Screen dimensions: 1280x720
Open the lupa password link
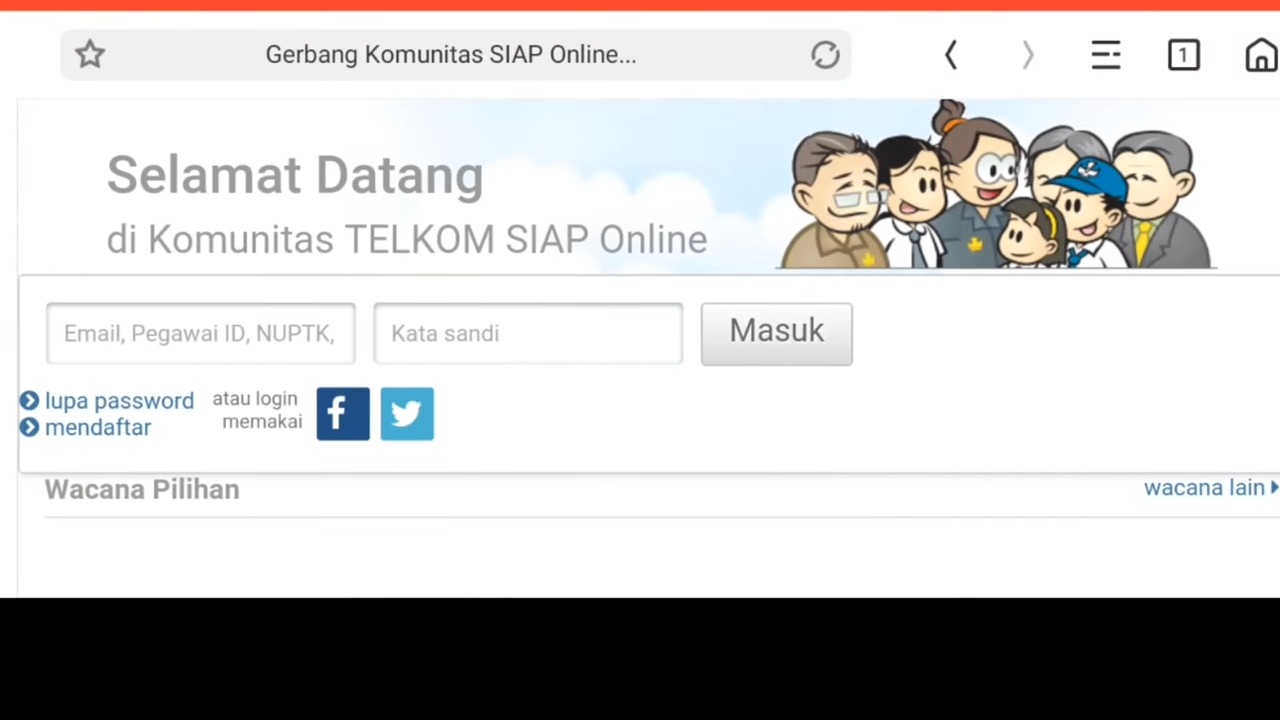(119, 401)
